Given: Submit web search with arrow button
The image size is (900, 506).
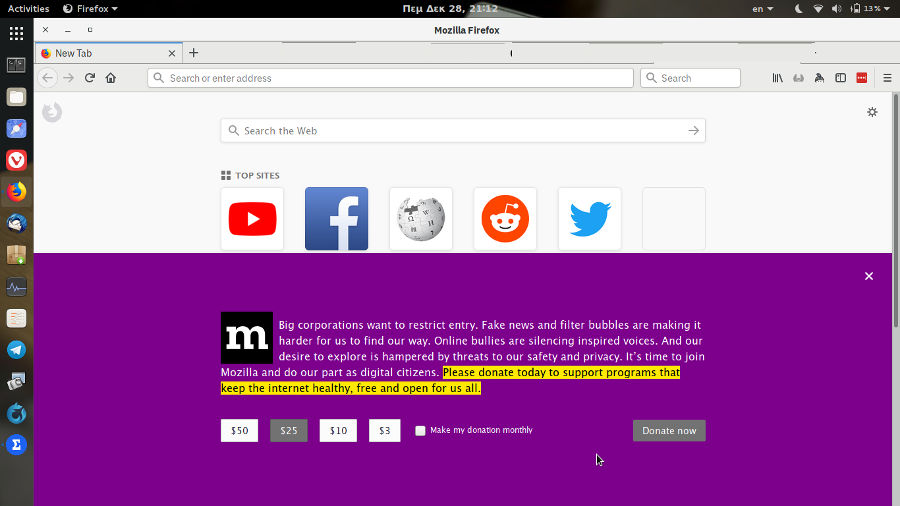Looking at the screenshot, I should point(693,131).
